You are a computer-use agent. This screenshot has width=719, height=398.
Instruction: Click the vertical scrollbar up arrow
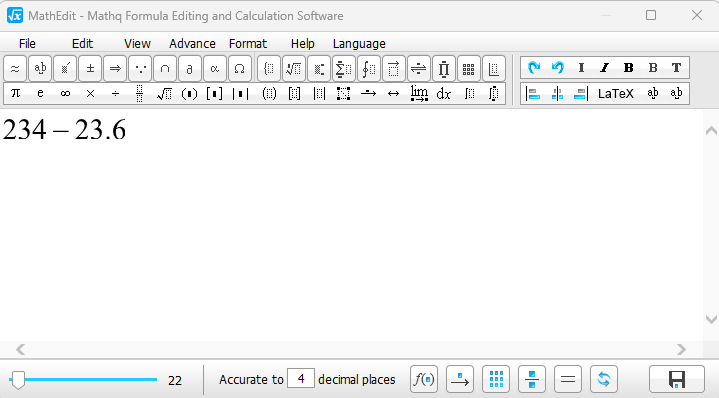pyautogui.click(x=711, y=131)
